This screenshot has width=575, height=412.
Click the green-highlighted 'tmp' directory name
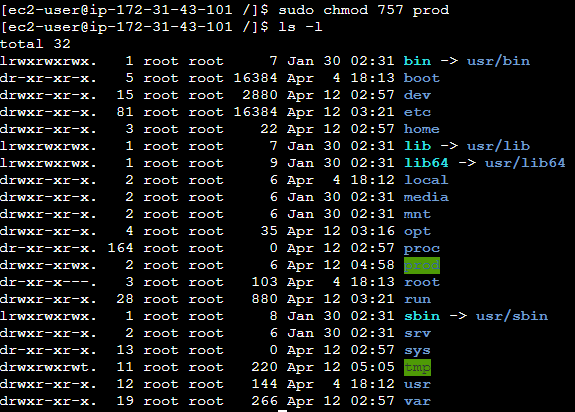417,367
